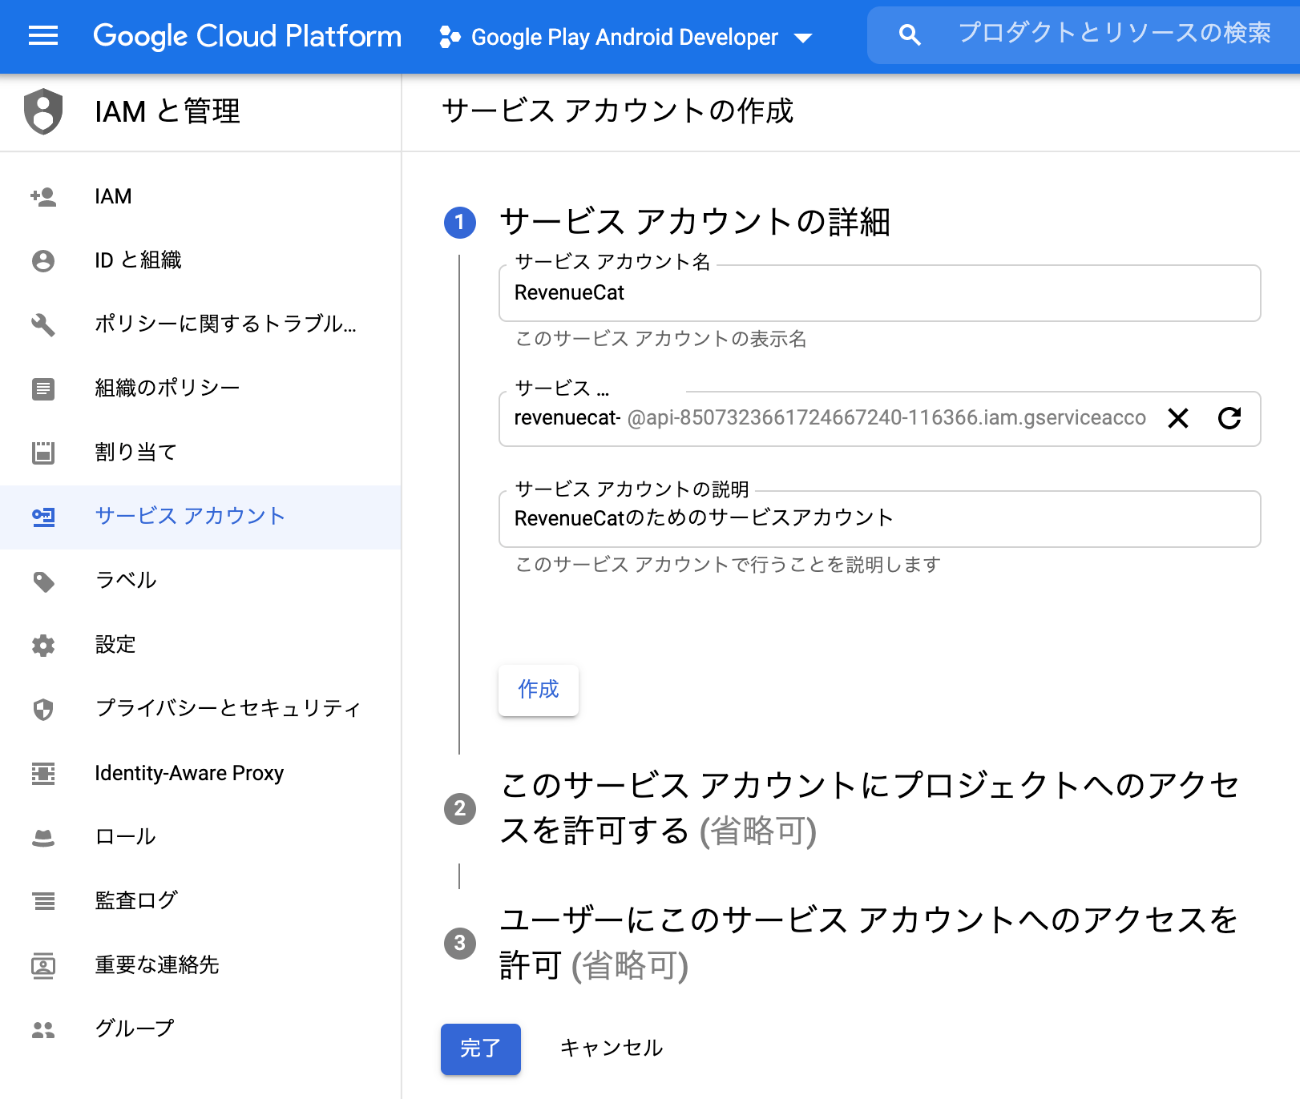Click the 完了 button
The width and height of the screenshot is (1300, 1099).
click(x=480, y=1049)
